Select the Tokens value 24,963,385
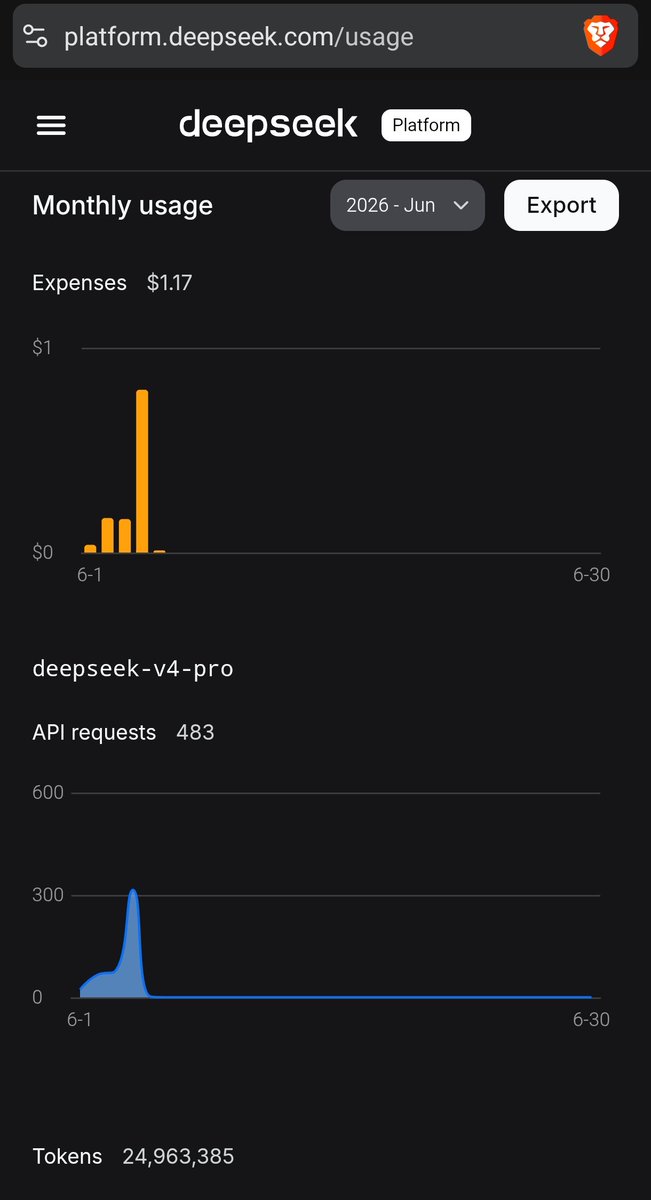Viewport: 651px width, 1200px height. [x=178, y=1157]
